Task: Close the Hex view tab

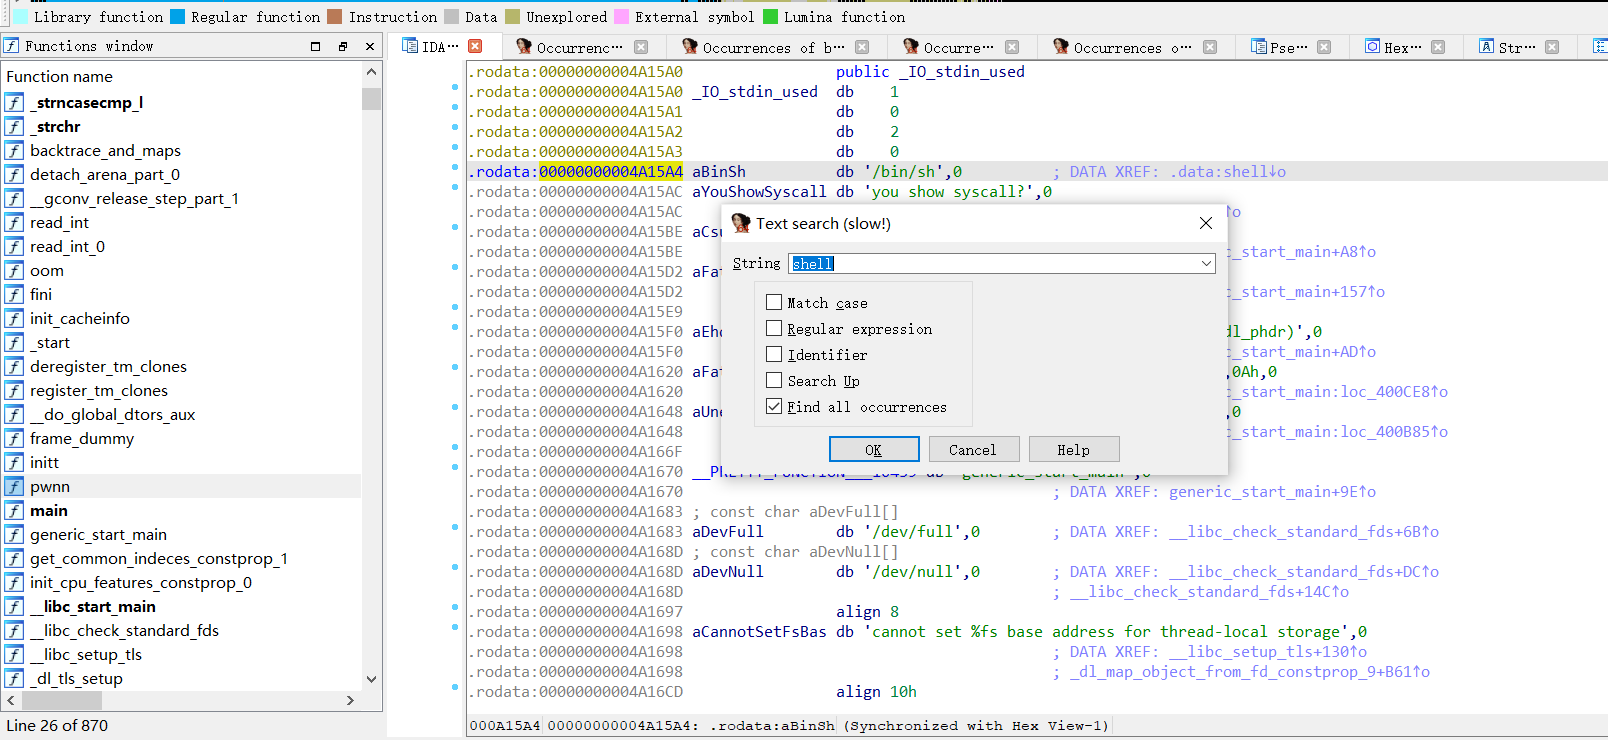Action: [1438, 46]
